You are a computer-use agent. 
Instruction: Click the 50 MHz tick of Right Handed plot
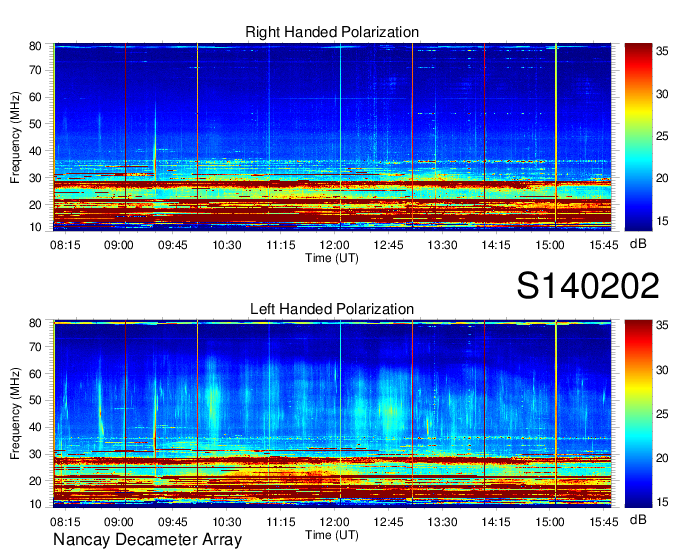[x=35, y=124]
